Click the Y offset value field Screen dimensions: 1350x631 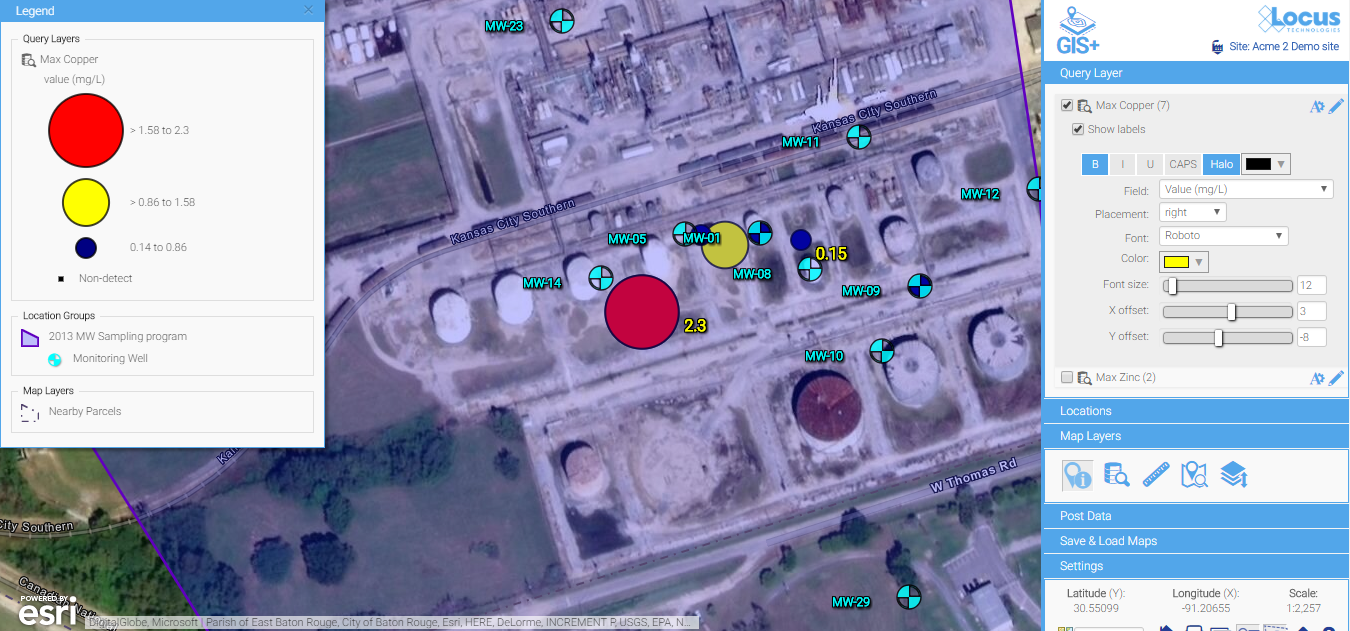point(1312,337)
